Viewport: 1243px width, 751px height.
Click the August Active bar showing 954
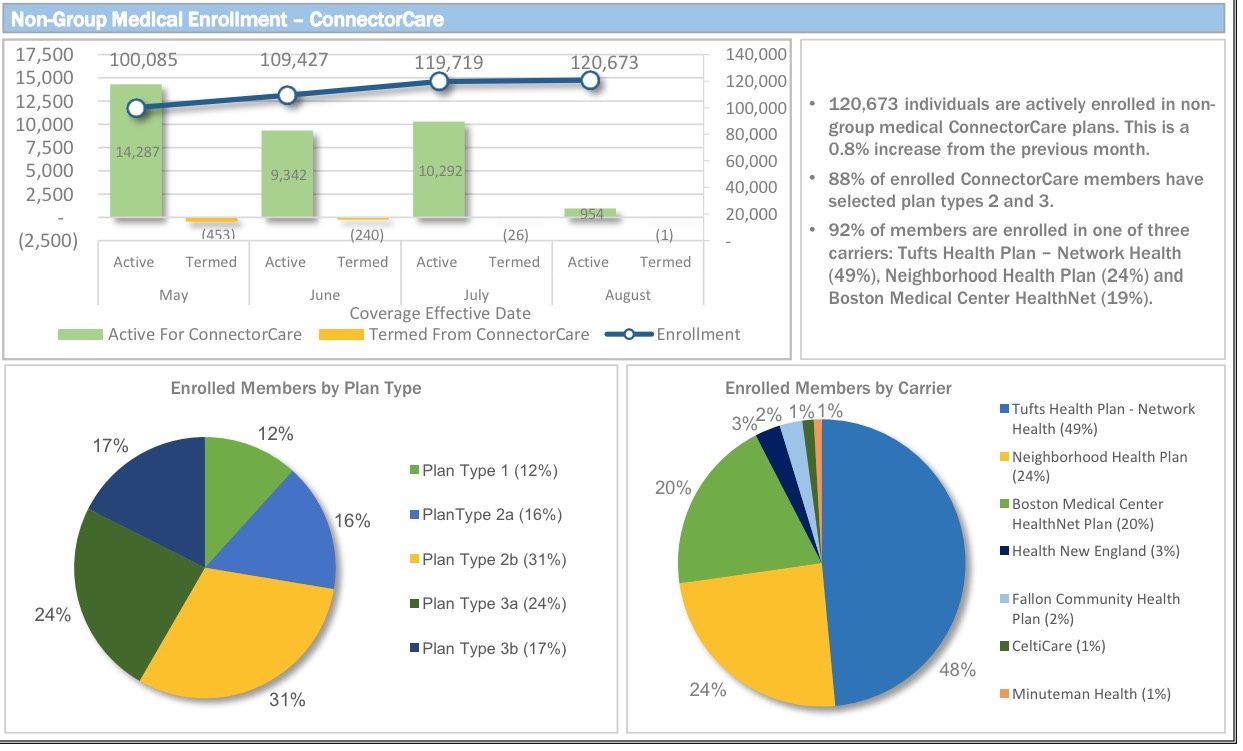(x=589, y=213)
